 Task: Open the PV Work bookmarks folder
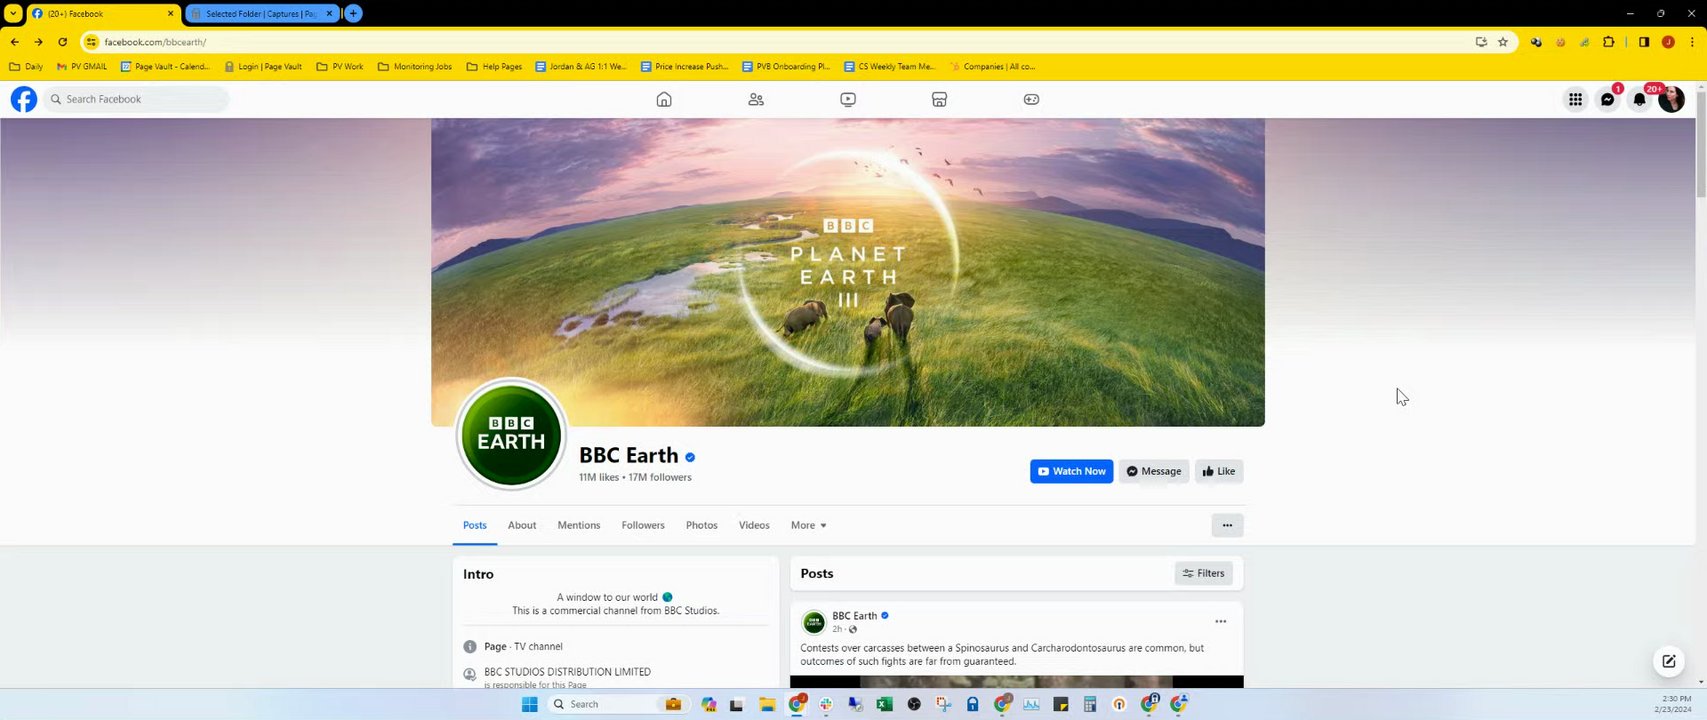point(340,67)
